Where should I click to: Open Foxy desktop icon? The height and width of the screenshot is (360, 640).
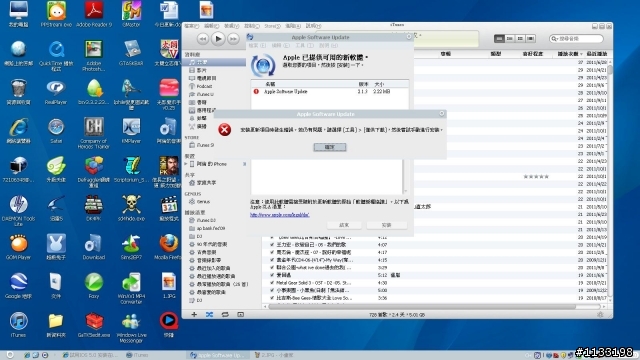[x=94, y=286]
